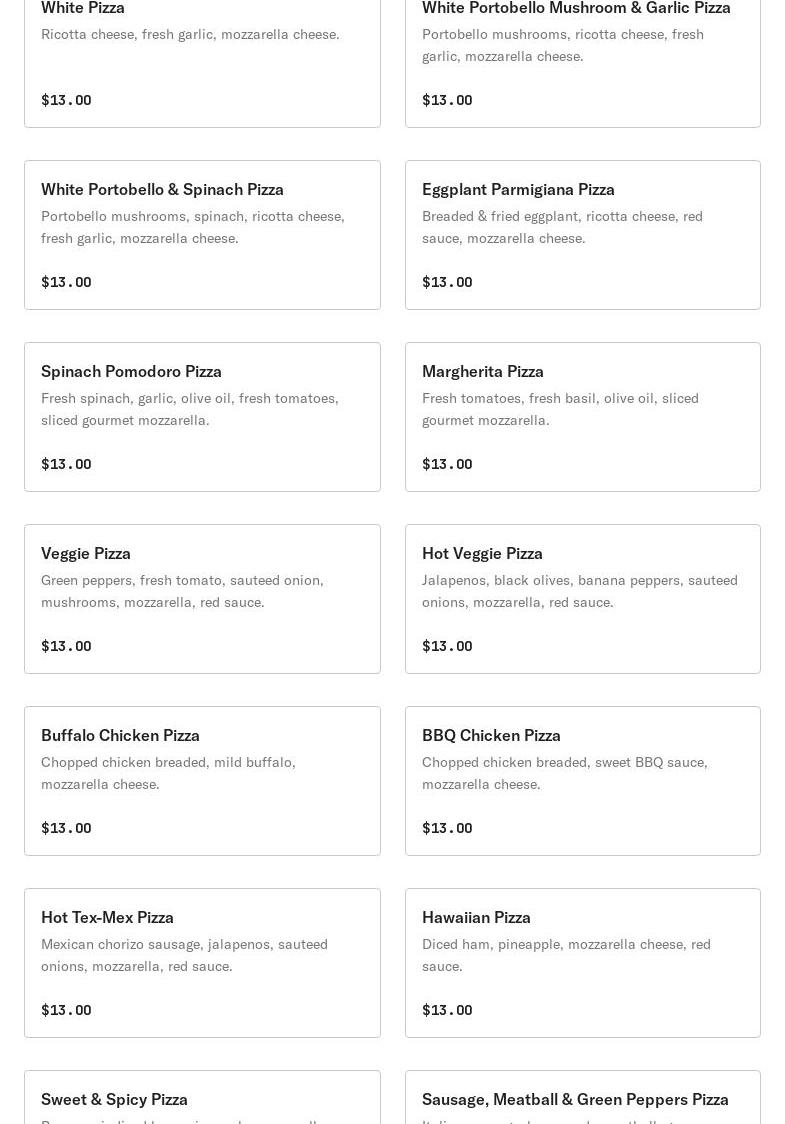This screenshot has width=785, height=1124.
Task: Click the Margherita Pizza $13.00 price
Action: 447,464
